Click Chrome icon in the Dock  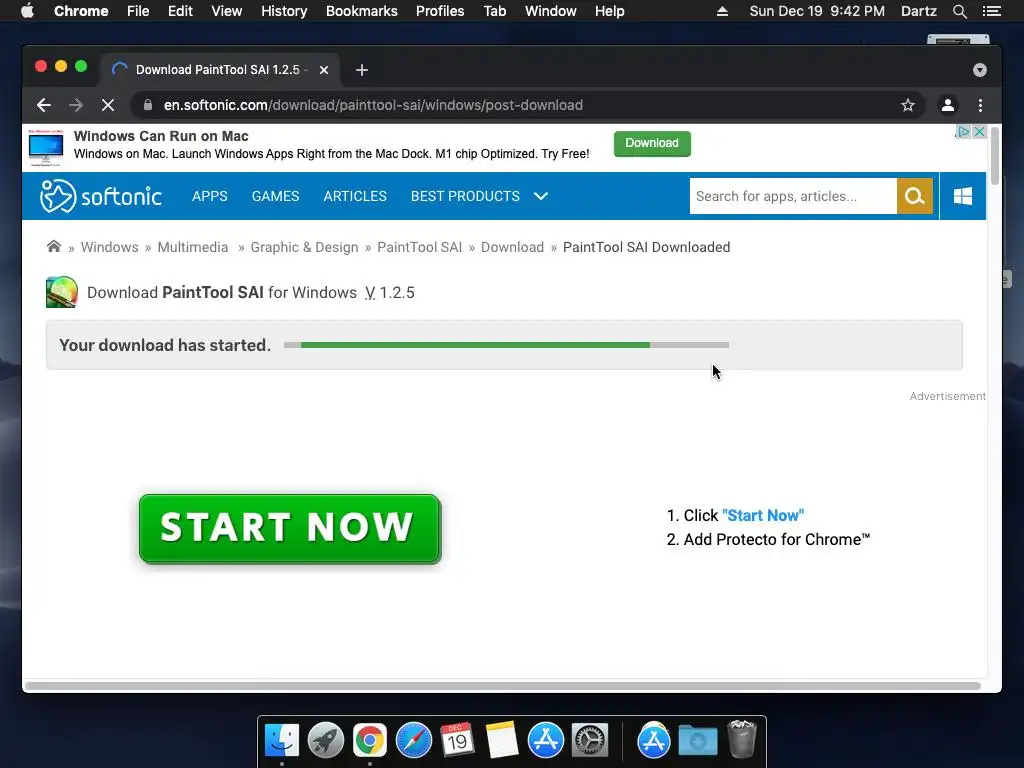pos(370,741)
